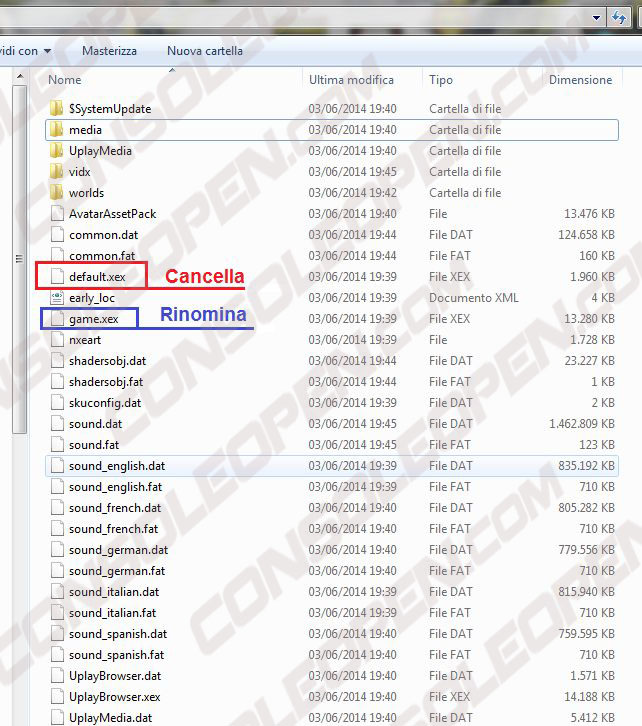
Task: Select the file named sound_spanish.fat
Action: 116,655
